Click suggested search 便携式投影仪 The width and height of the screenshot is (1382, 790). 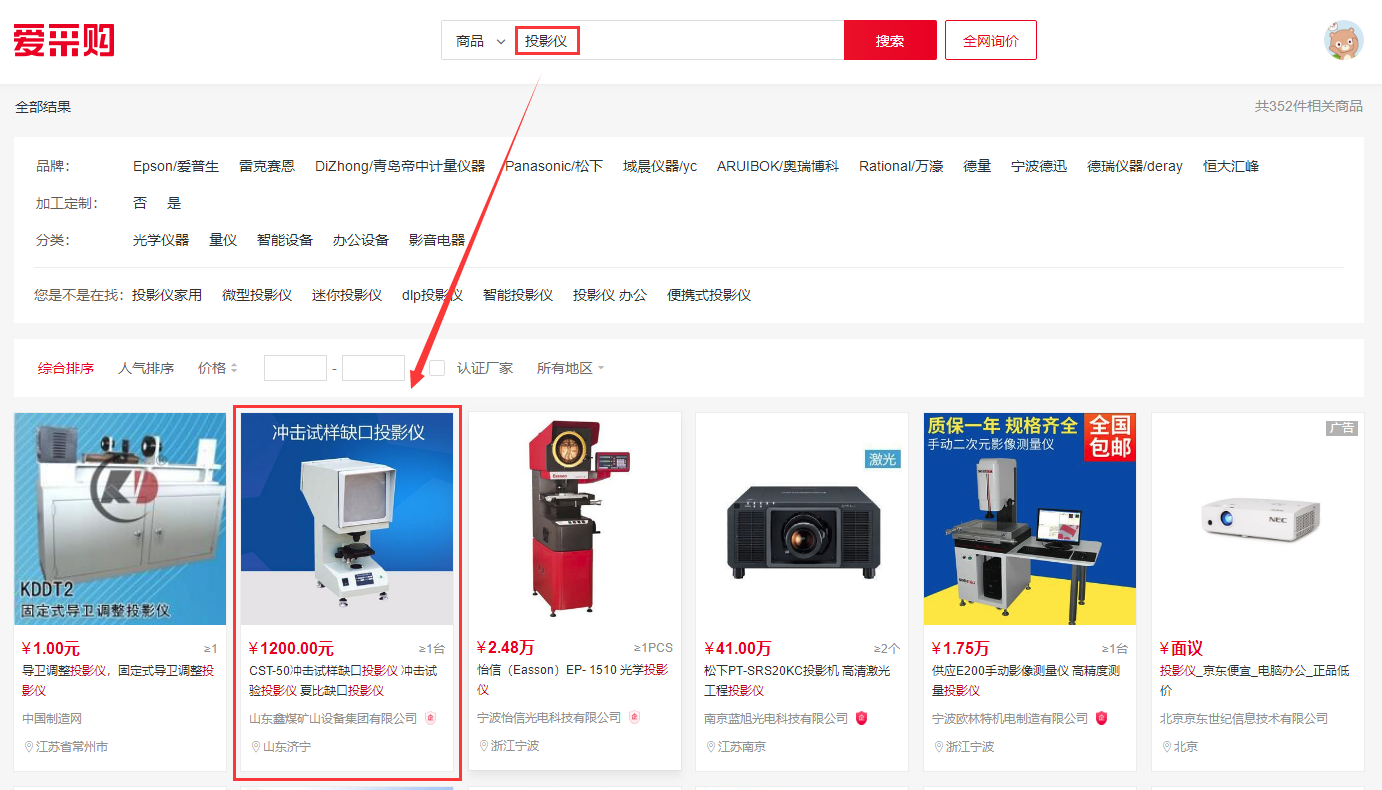click(709, 295)
